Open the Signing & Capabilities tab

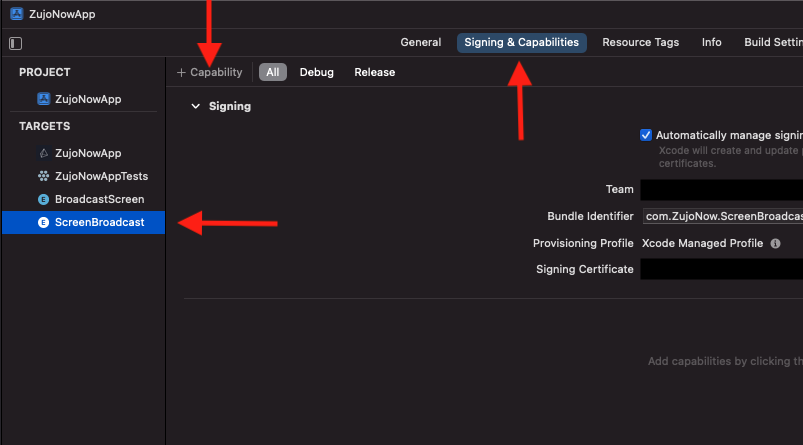point(521,43)
